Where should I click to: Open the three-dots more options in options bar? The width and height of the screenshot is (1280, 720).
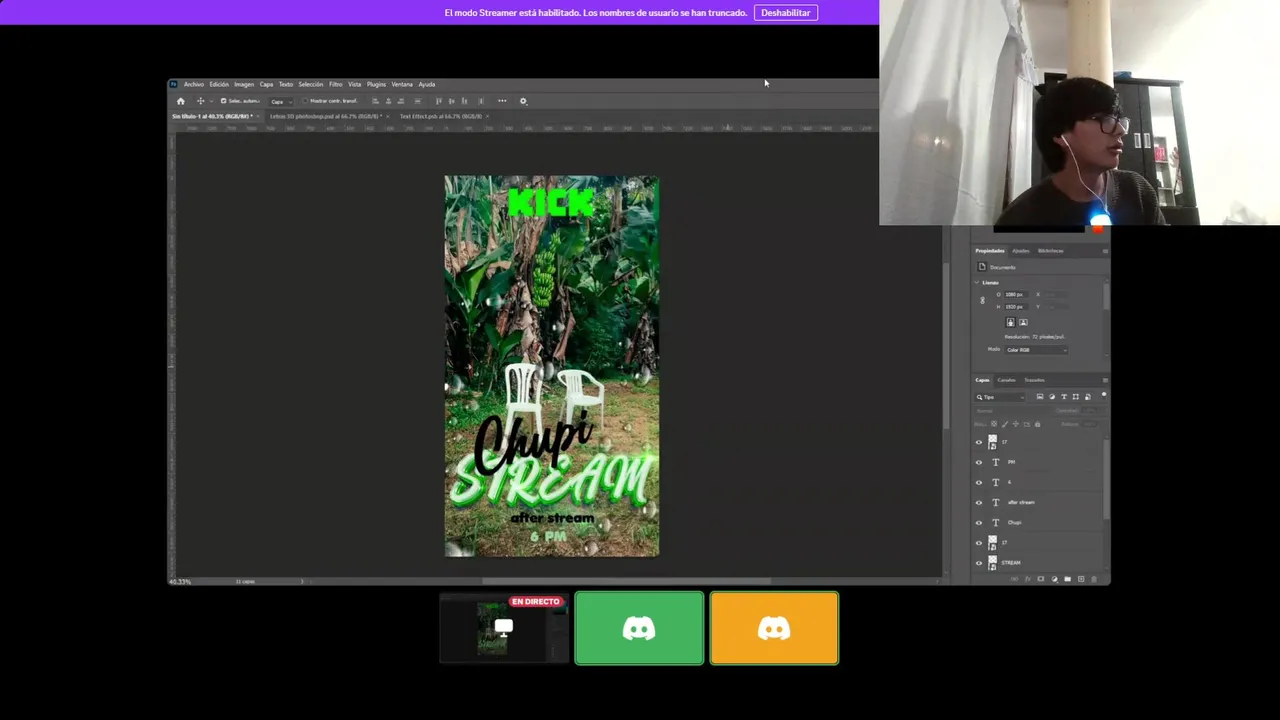pos(502,101)
